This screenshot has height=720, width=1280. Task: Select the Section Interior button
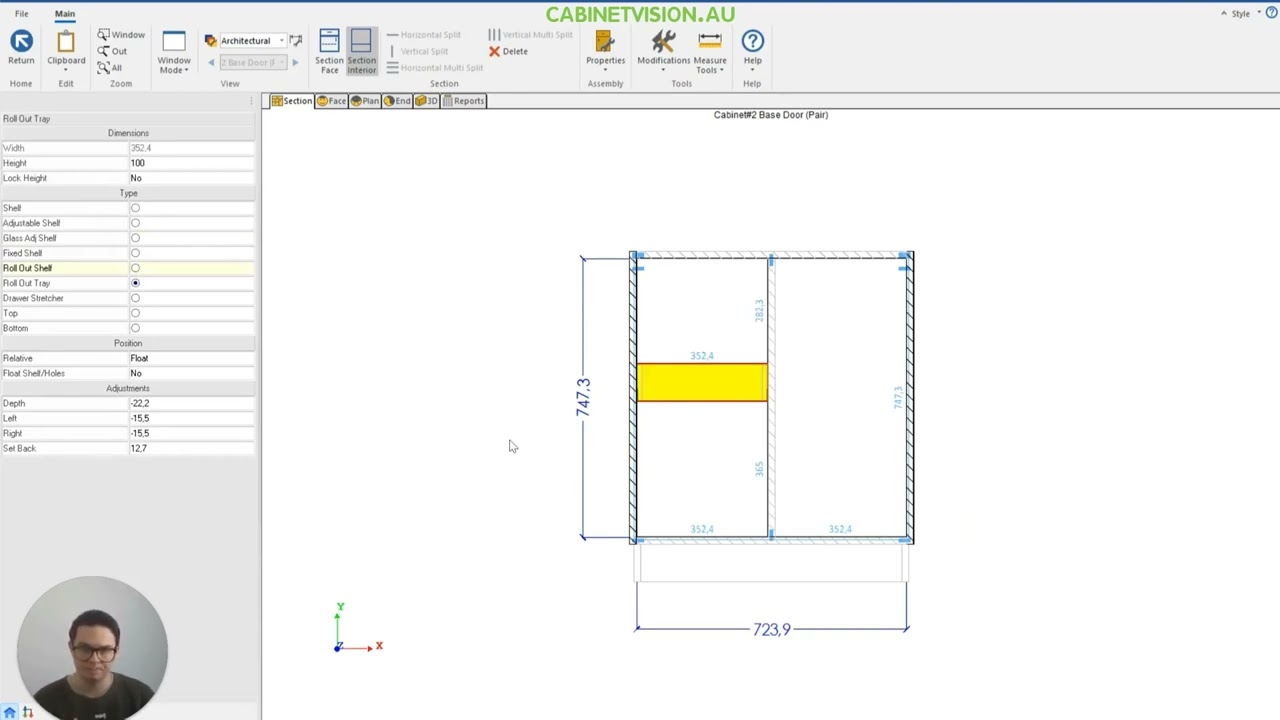coord(361,52)
